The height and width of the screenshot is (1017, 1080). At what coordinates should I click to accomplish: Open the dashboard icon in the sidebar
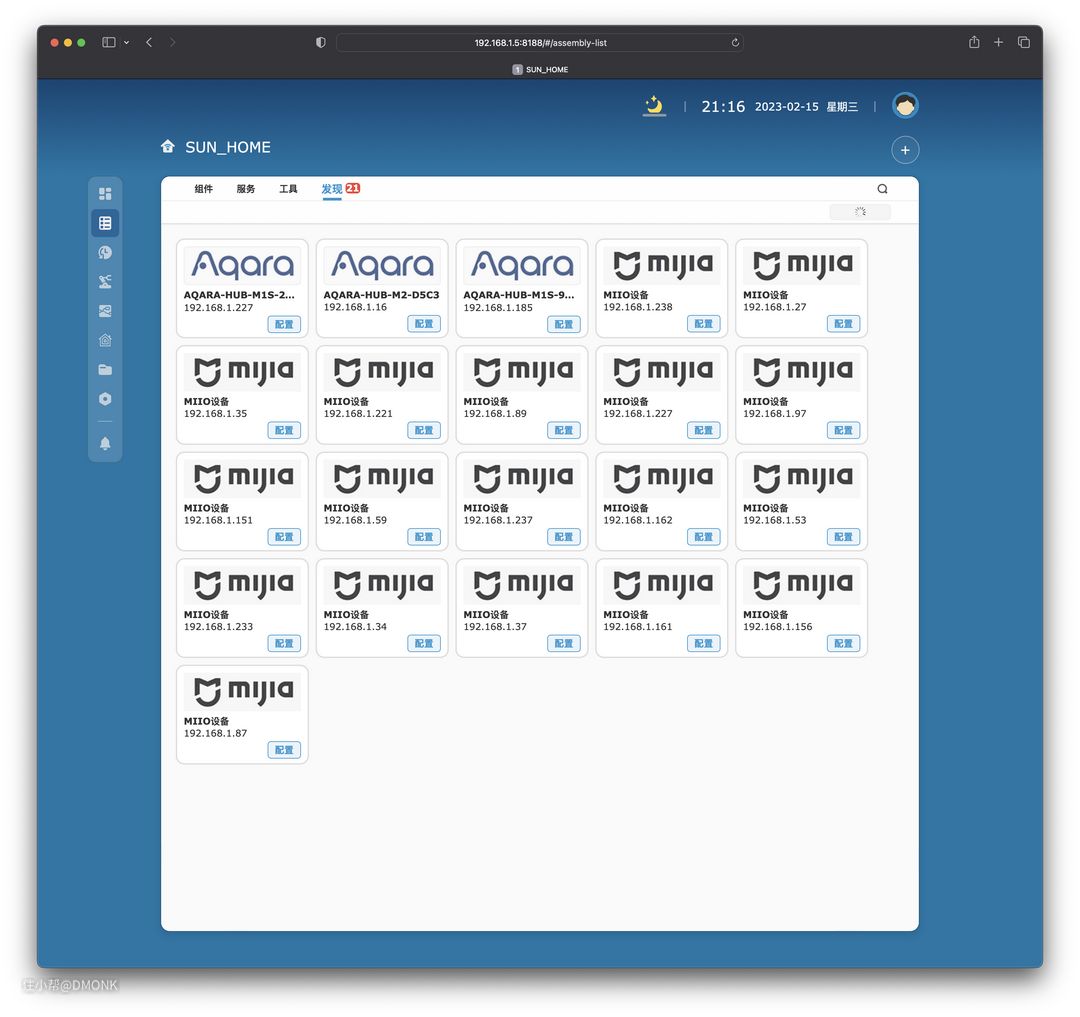tap(105, 194)
